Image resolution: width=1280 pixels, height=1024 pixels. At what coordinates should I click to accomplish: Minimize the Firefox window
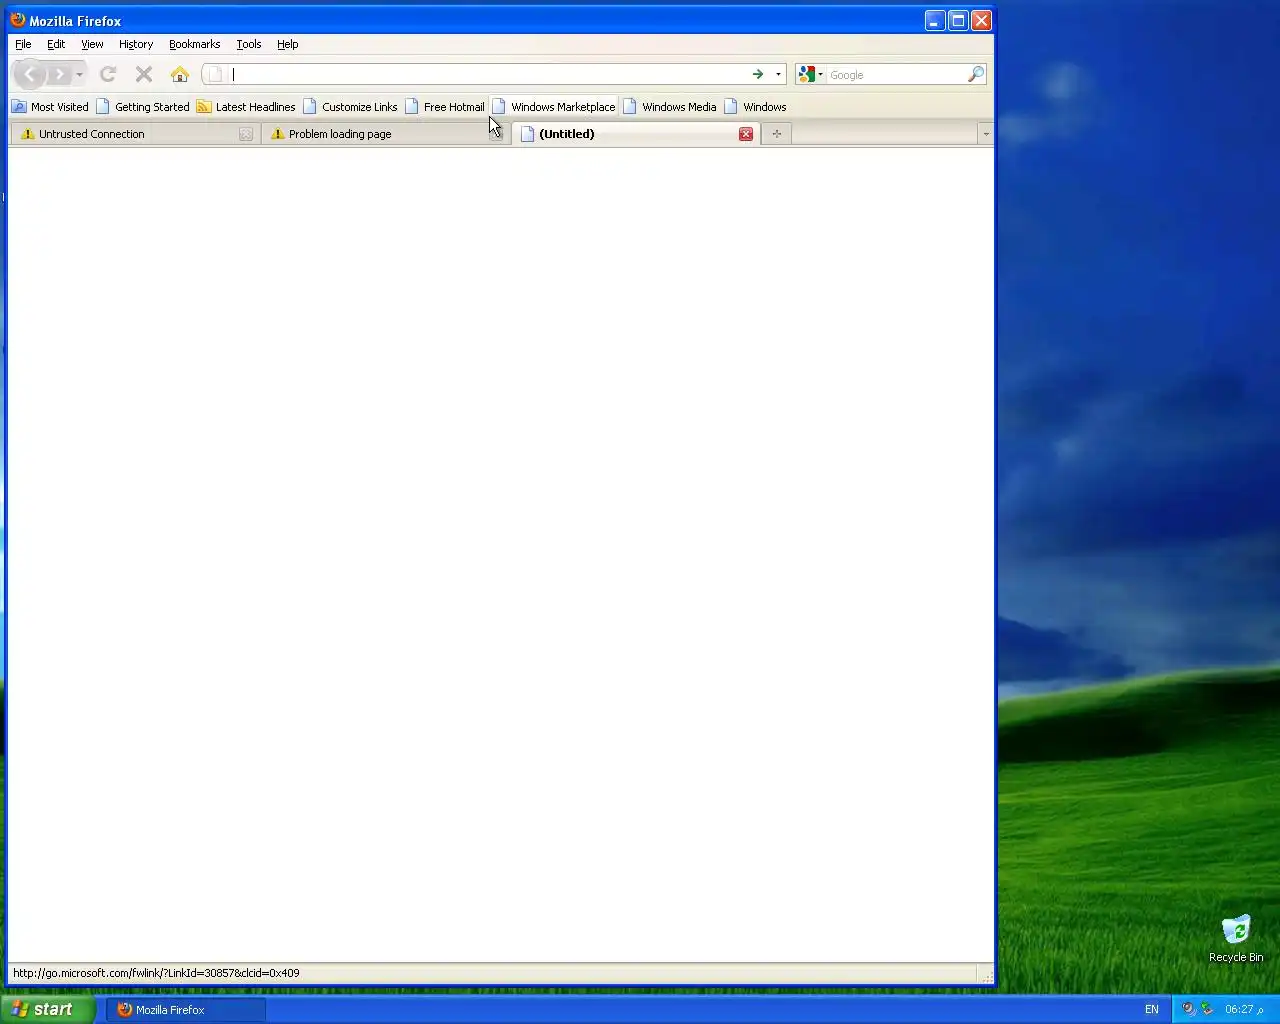[935, 20]
